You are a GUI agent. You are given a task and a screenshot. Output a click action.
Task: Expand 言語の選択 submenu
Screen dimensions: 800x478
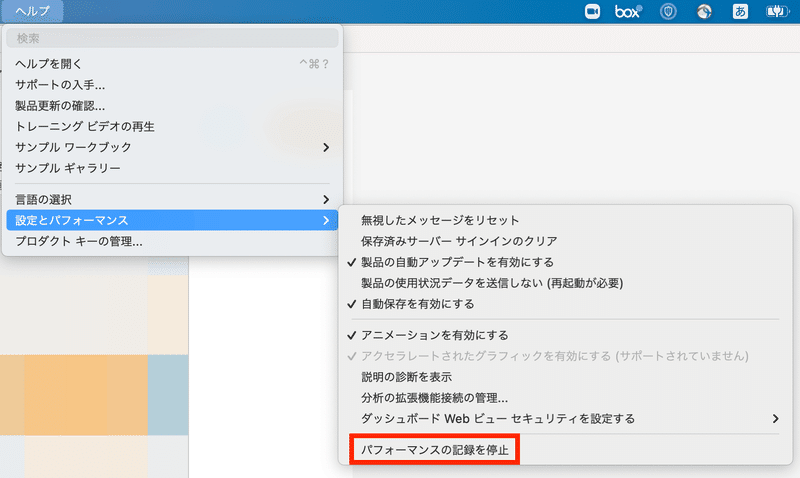(172, 199)
